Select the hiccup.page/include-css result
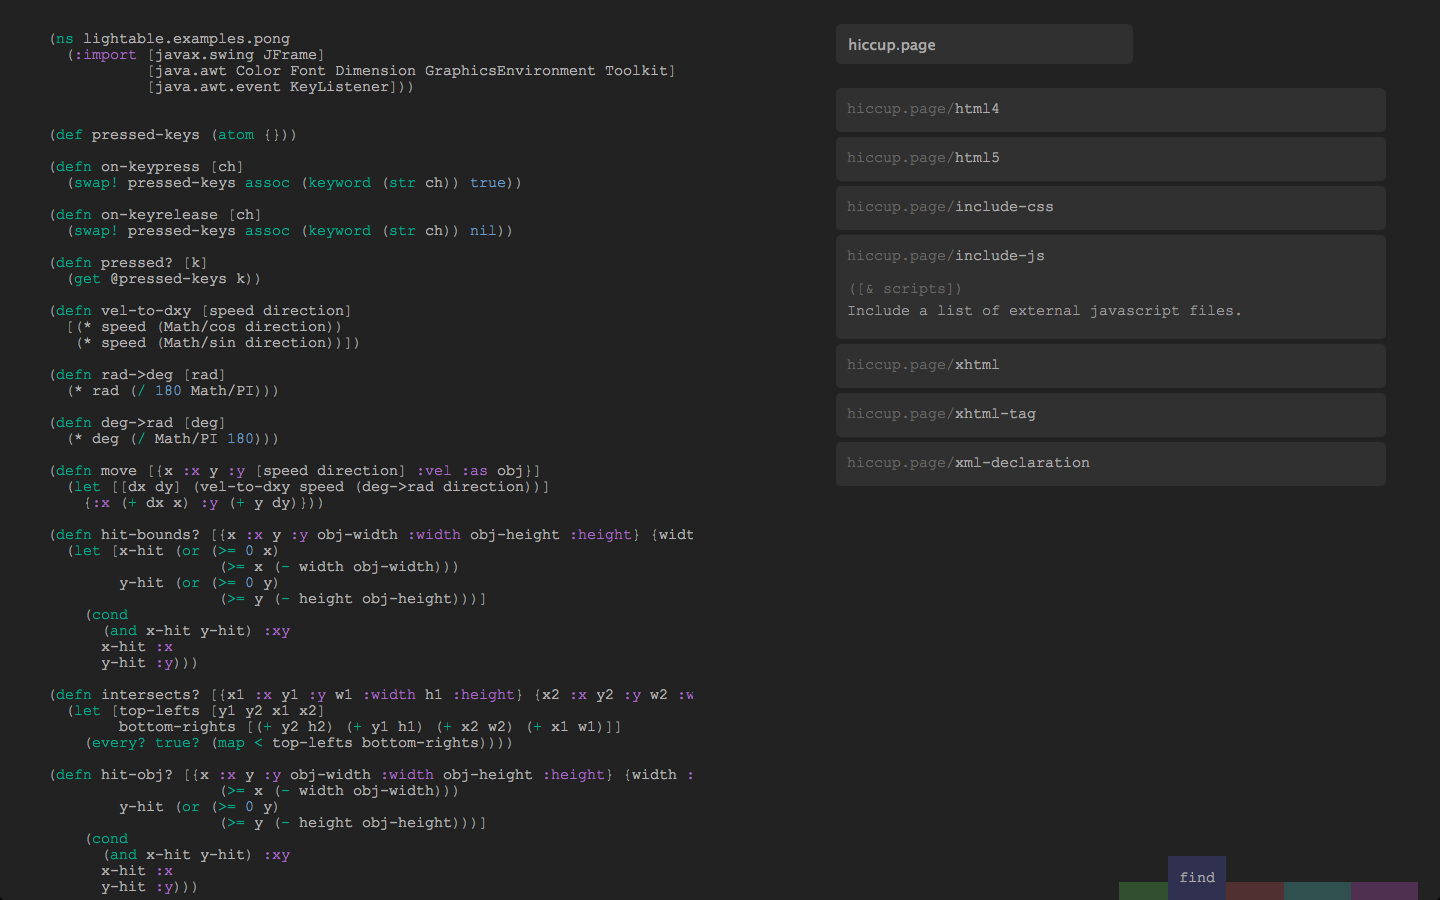 (x=1110, y=207)
